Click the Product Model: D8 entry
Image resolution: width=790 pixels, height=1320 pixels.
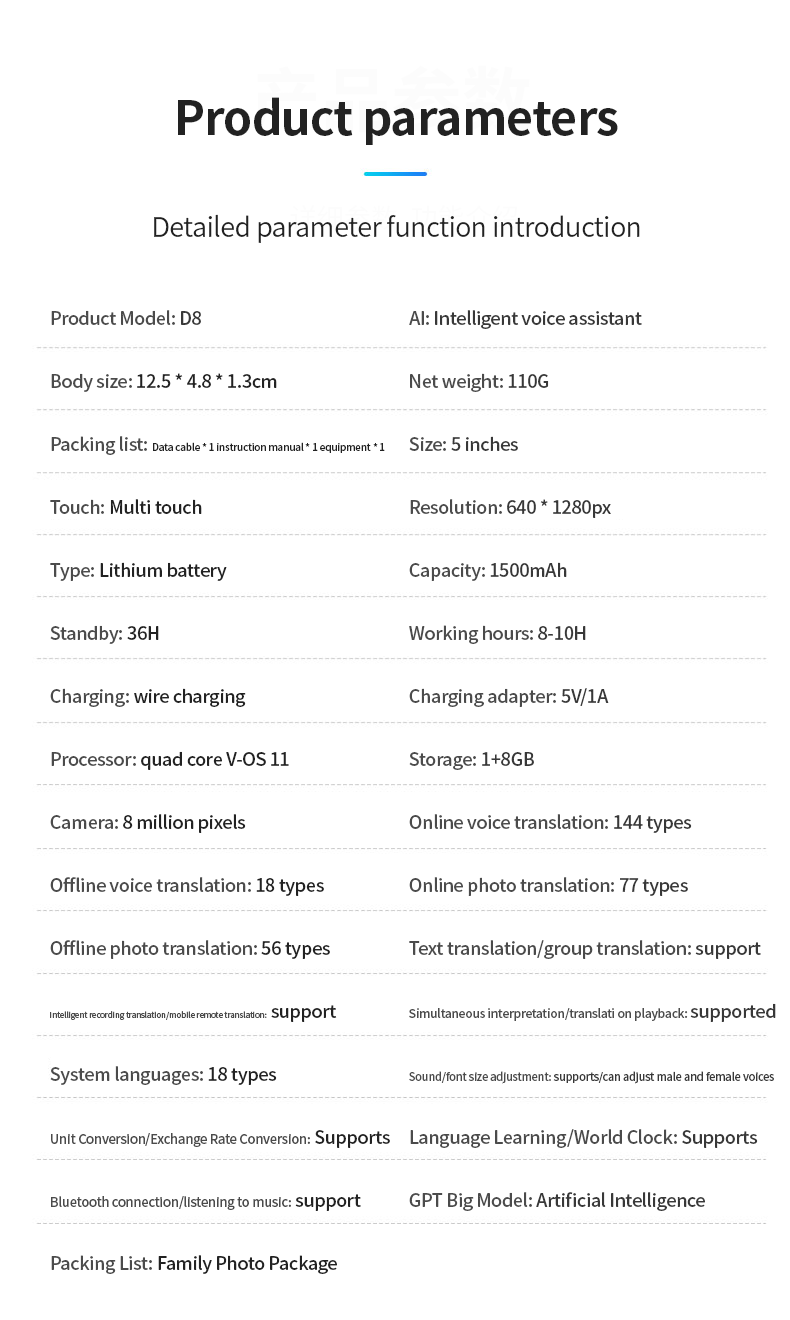(126, 318)
